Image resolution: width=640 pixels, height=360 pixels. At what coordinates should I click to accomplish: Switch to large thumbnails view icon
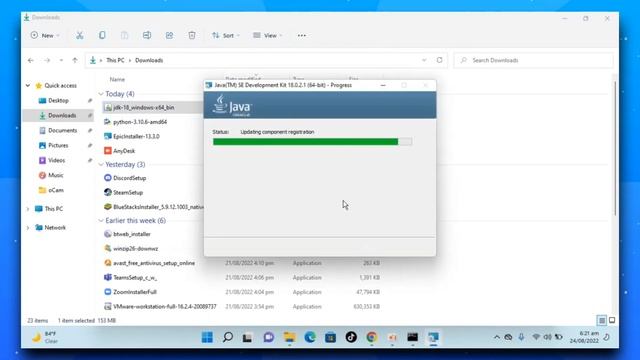[612, 320]
